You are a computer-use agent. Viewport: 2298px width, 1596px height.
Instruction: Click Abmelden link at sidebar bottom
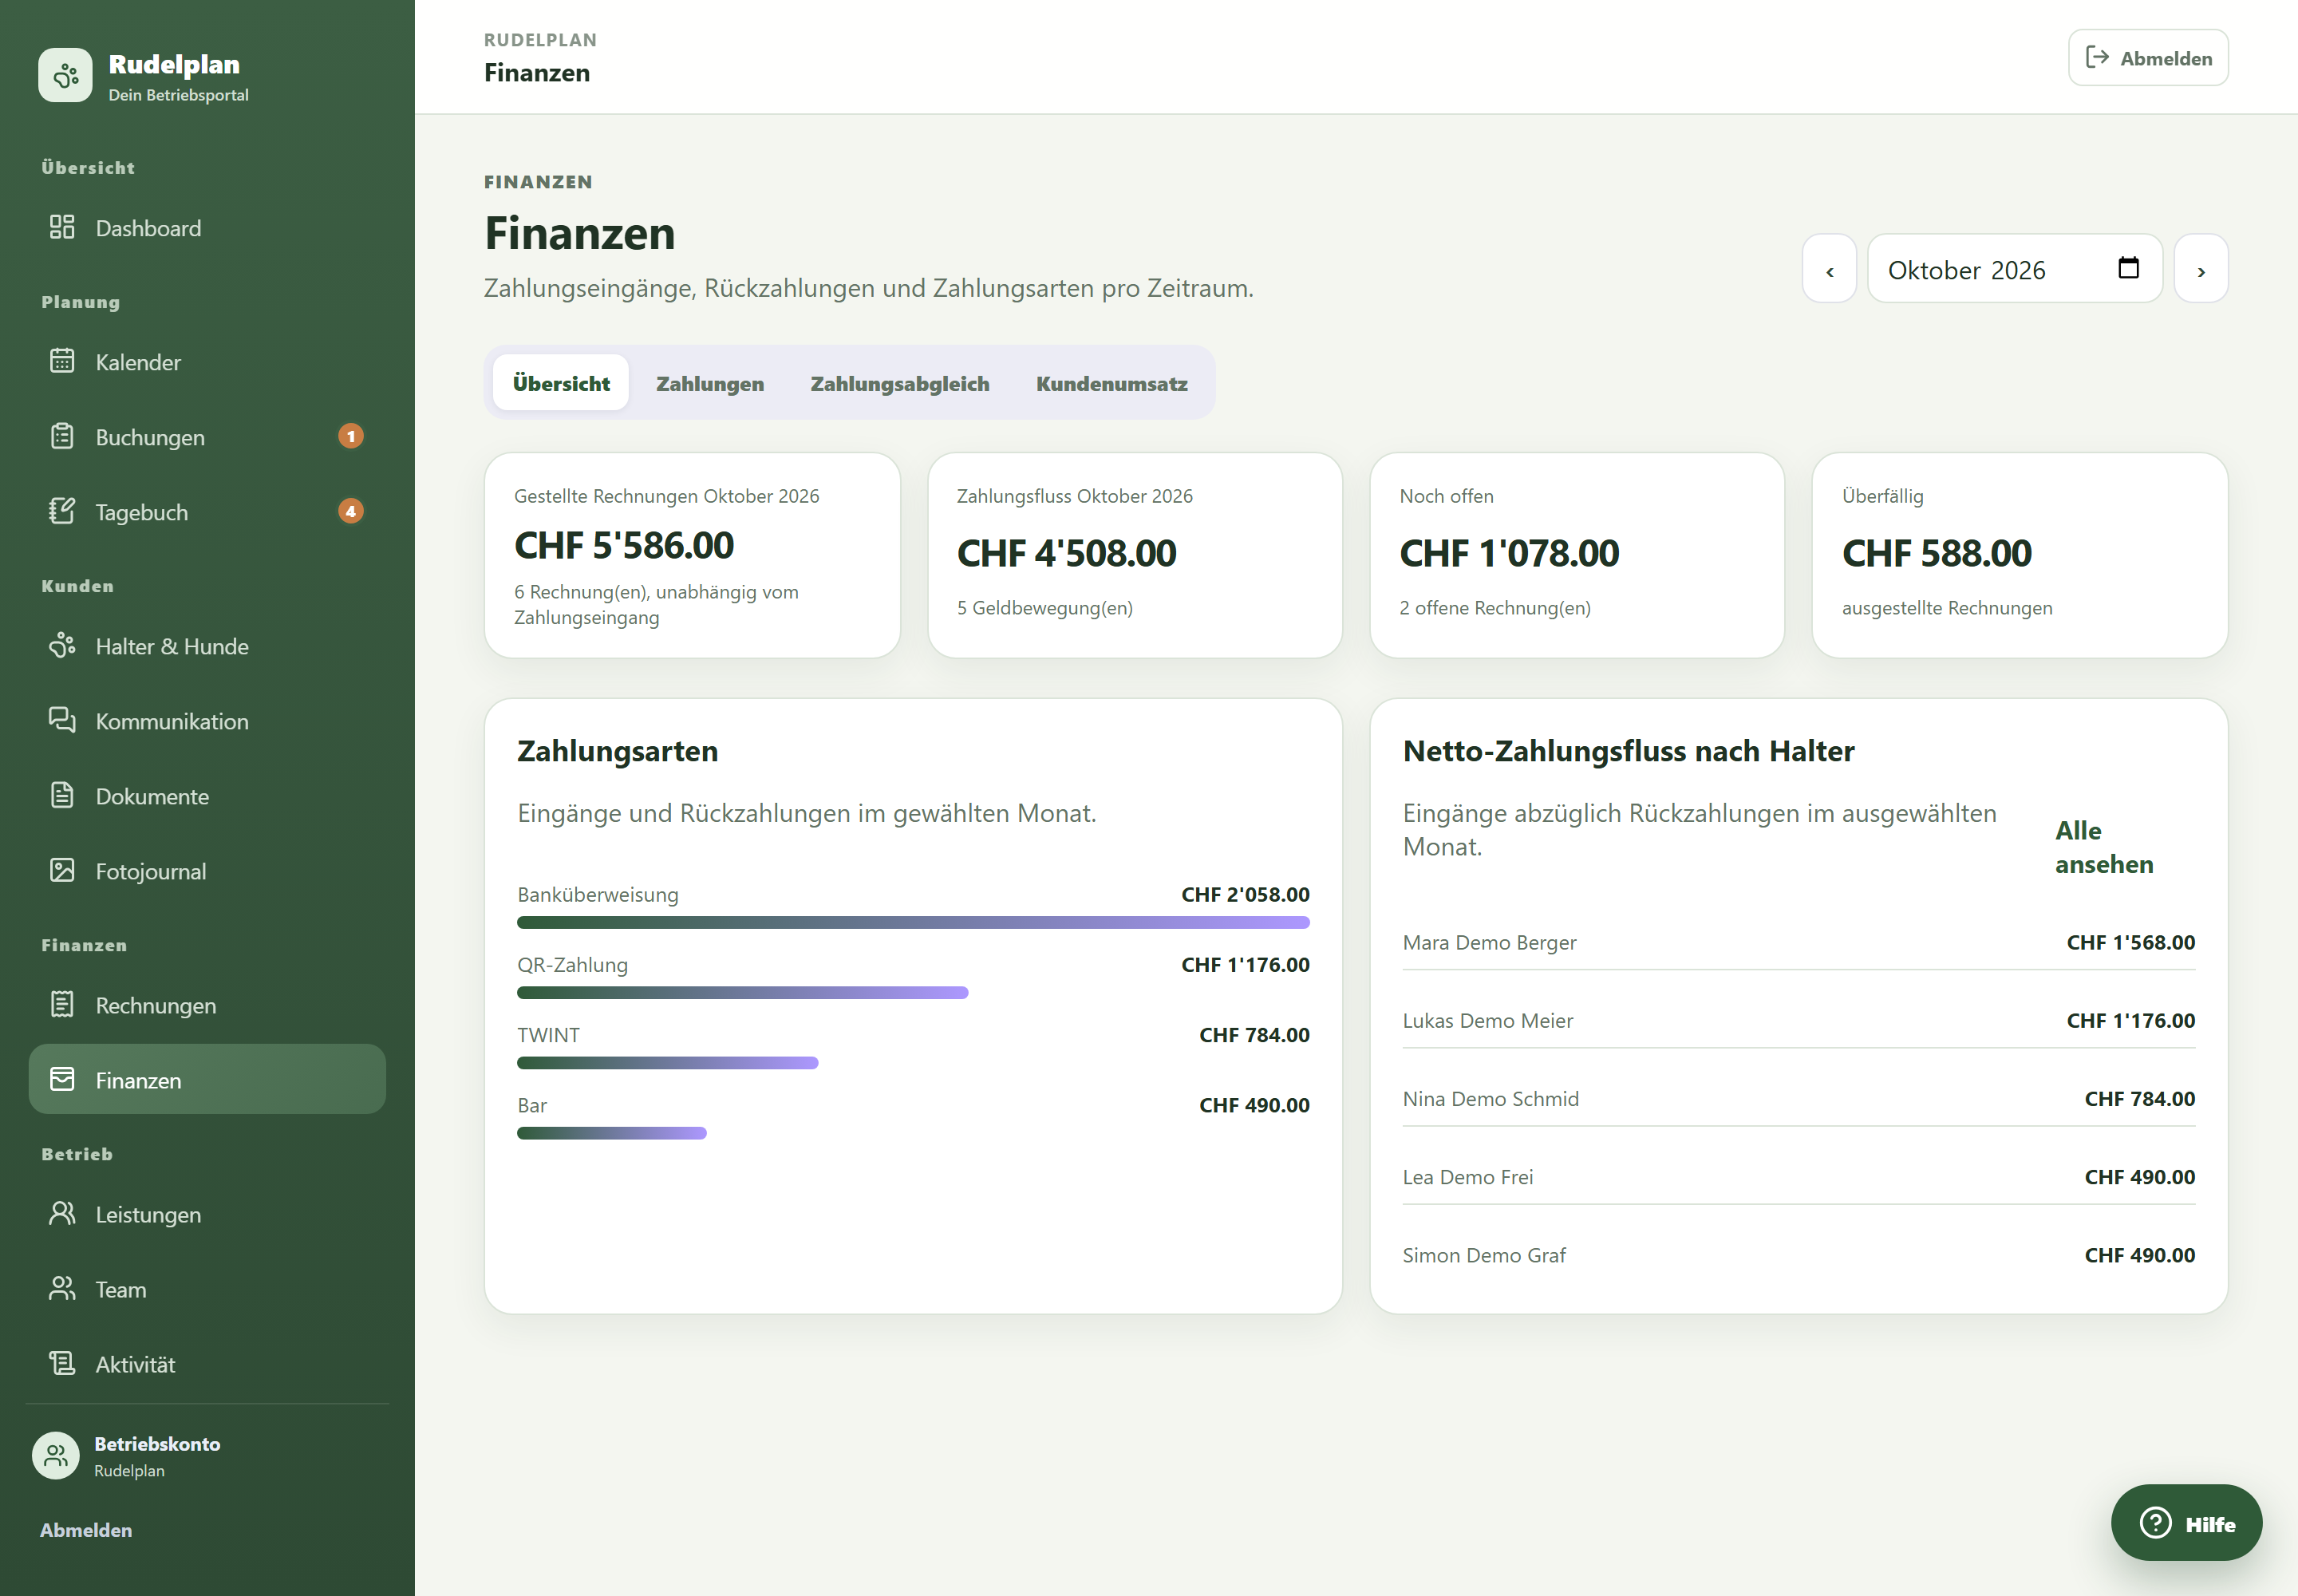[86, 1530]
